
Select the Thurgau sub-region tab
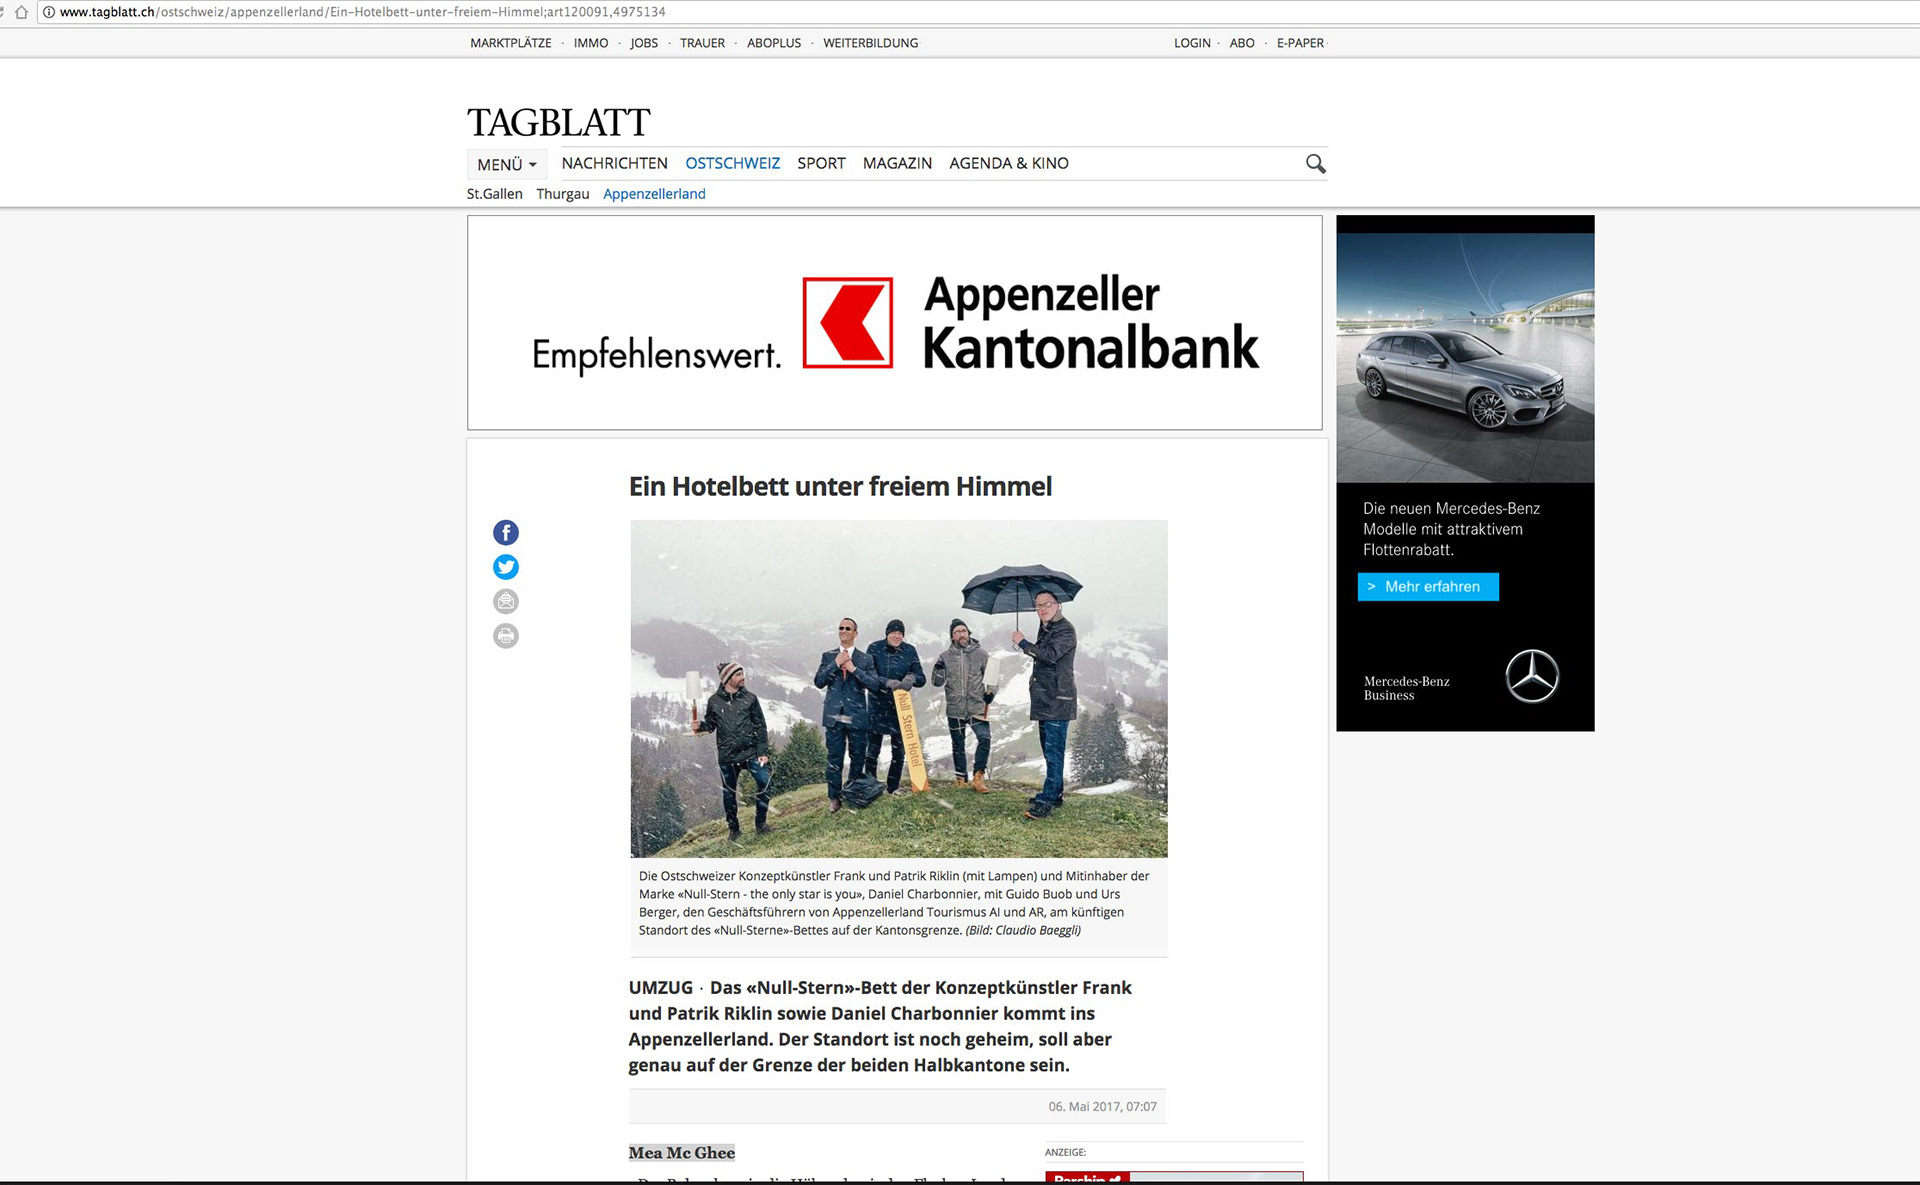(x=562, y=194)
